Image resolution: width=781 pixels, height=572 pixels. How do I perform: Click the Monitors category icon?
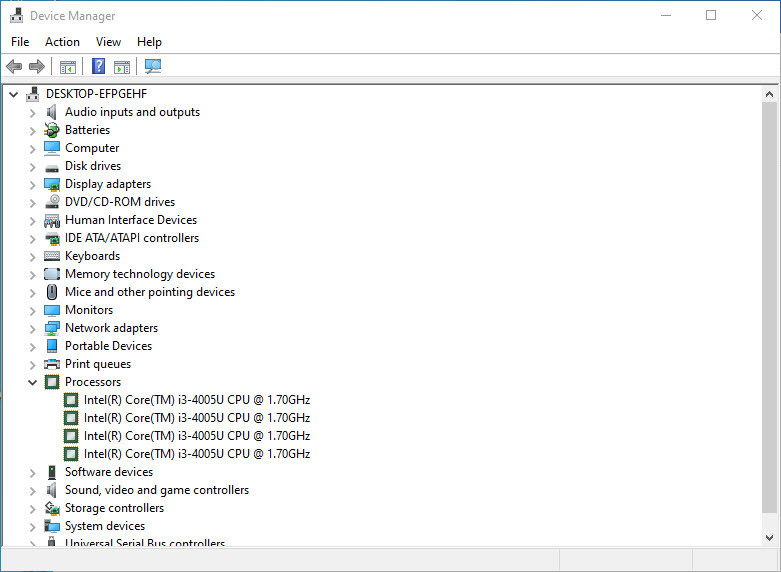click(52, 310)
